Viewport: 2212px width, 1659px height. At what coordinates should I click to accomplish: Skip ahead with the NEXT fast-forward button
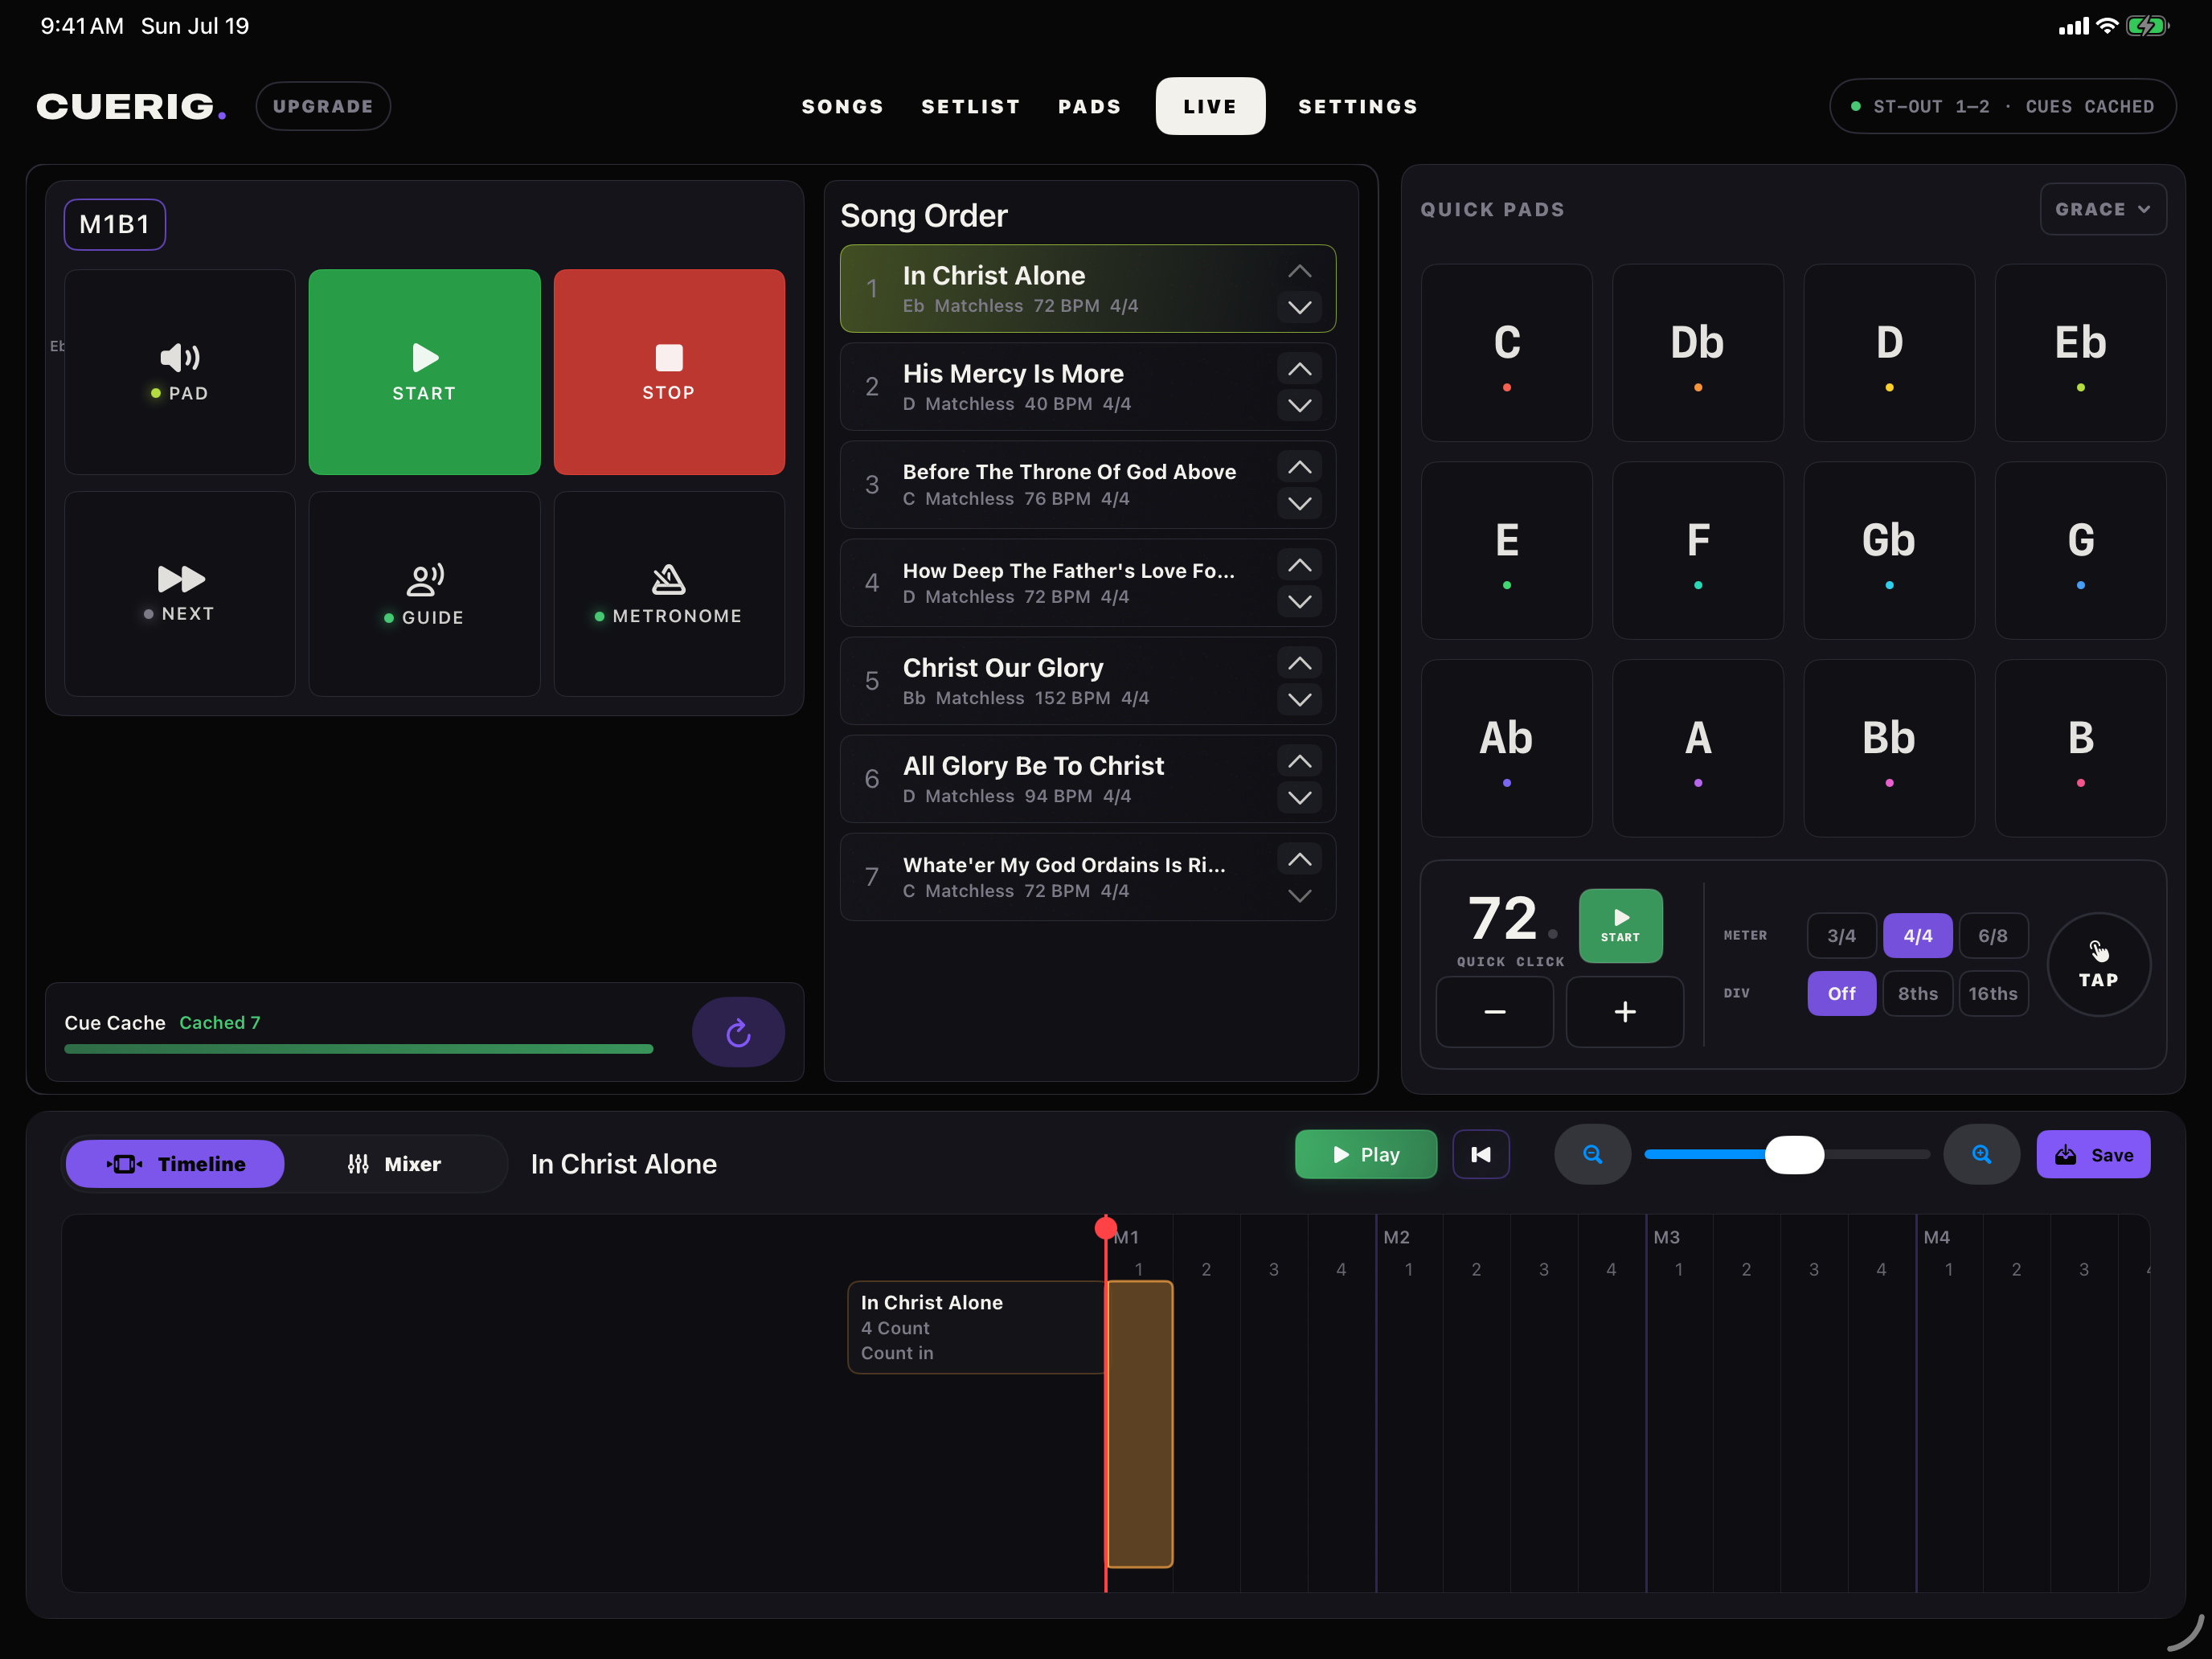tap(180, 593)
